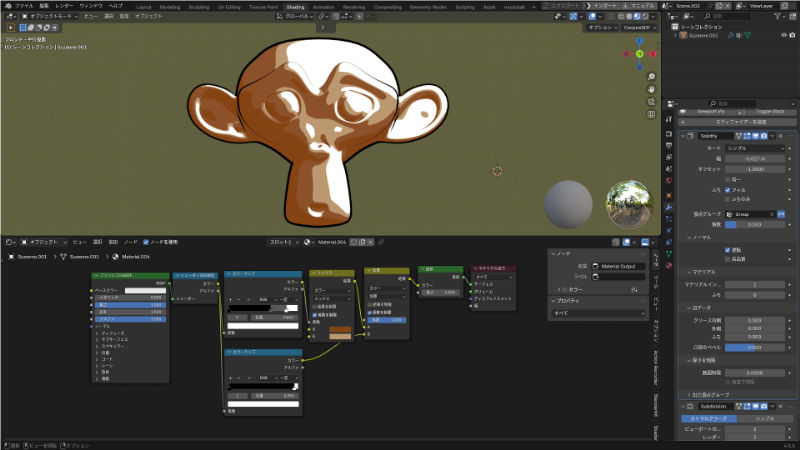Viewport: 800px width, 450px height.
Task: Collapse the ノーマル section in Solidify
Action: pyautogui.click(x=700, y=237)
